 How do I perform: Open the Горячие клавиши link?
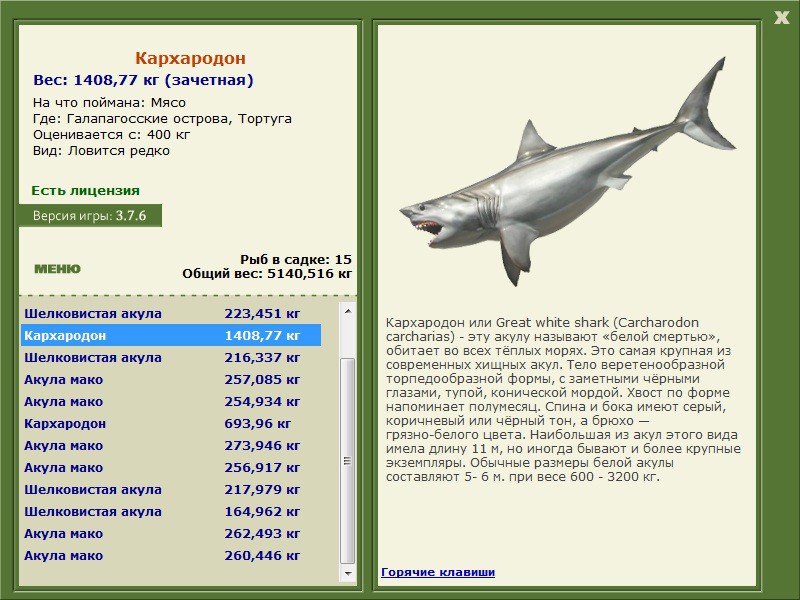(438, 572)
